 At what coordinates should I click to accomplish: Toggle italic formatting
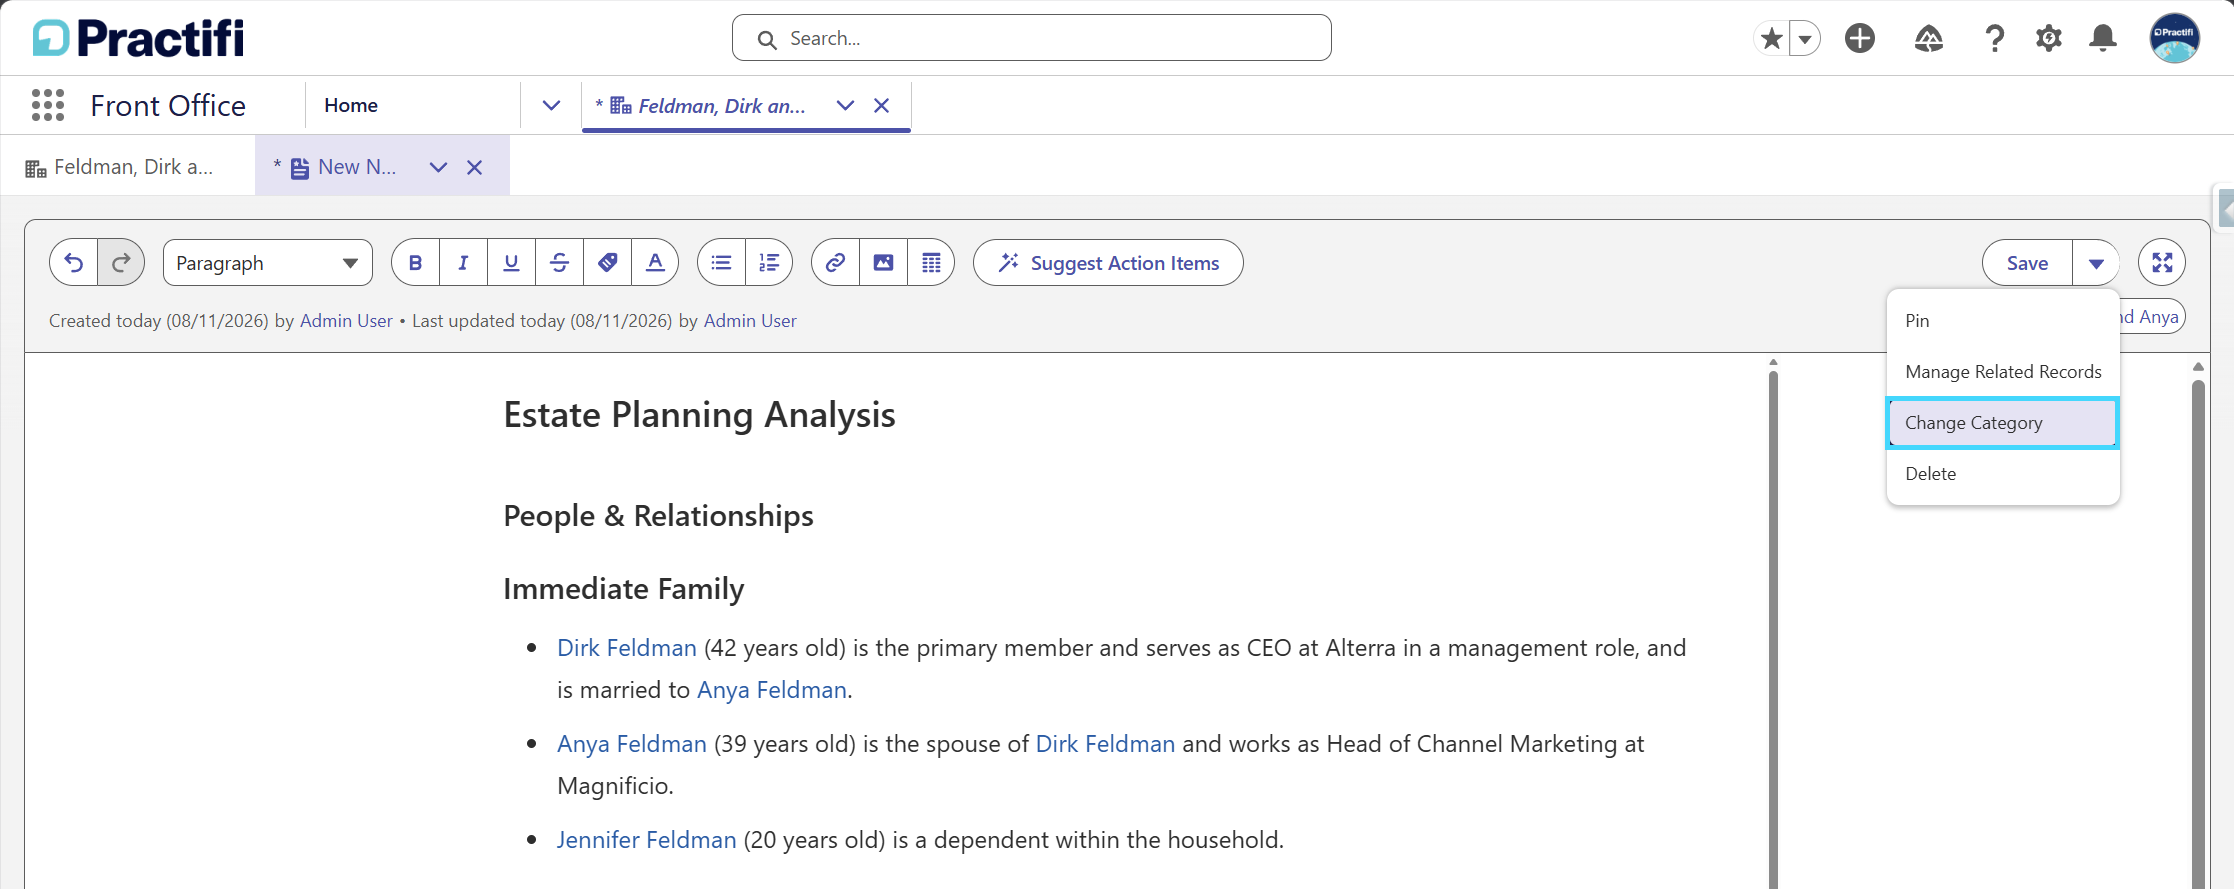click(463, 263)
